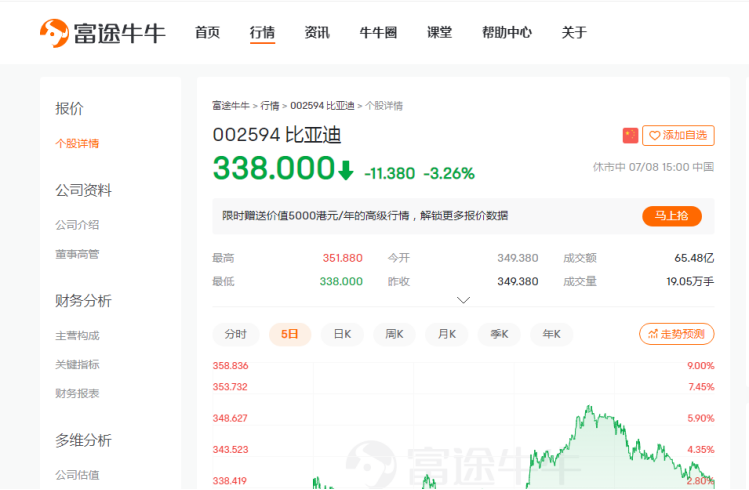Click the China flag icon
This screenshot has width=749, height=490.
[x=630, y=135]
